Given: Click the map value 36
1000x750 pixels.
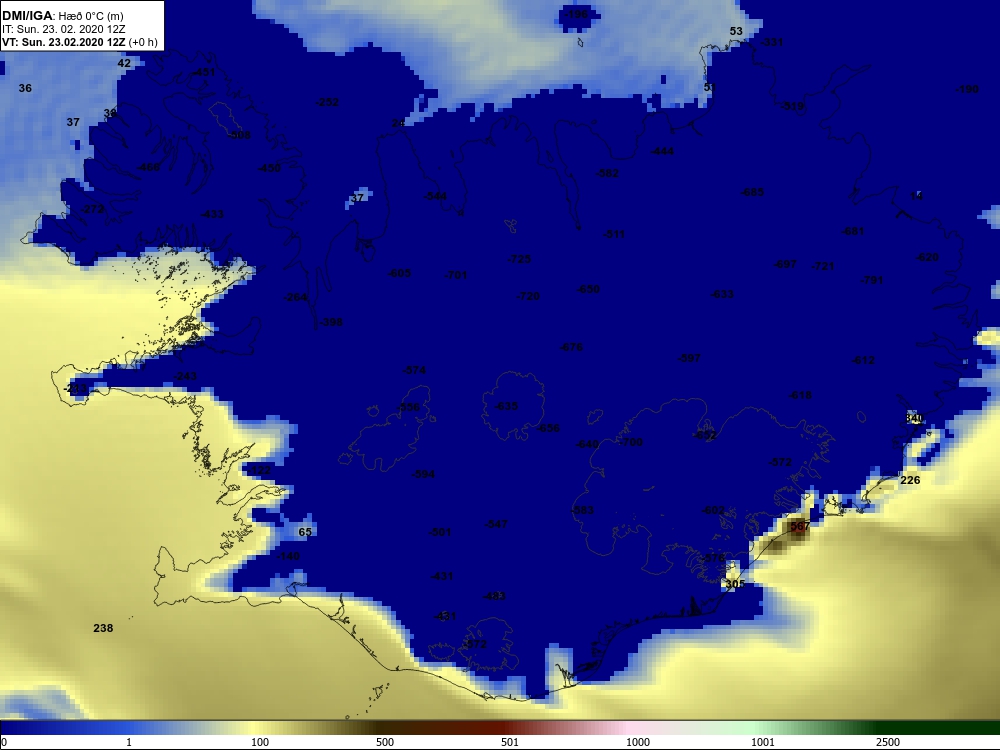Looking at the screenshot, I should 25,88.
